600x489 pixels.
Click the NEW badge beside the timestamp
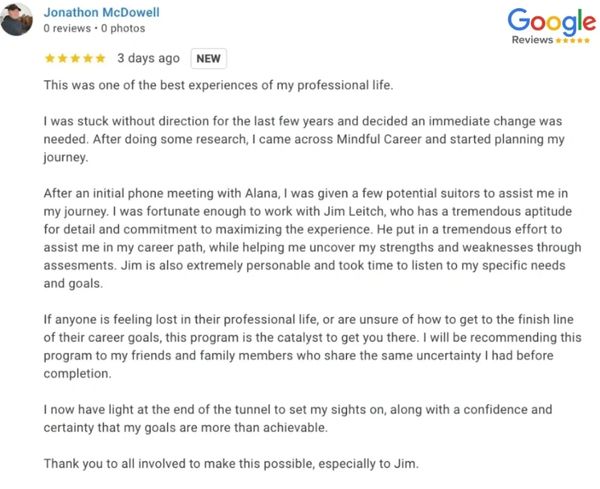click(209, 58)
